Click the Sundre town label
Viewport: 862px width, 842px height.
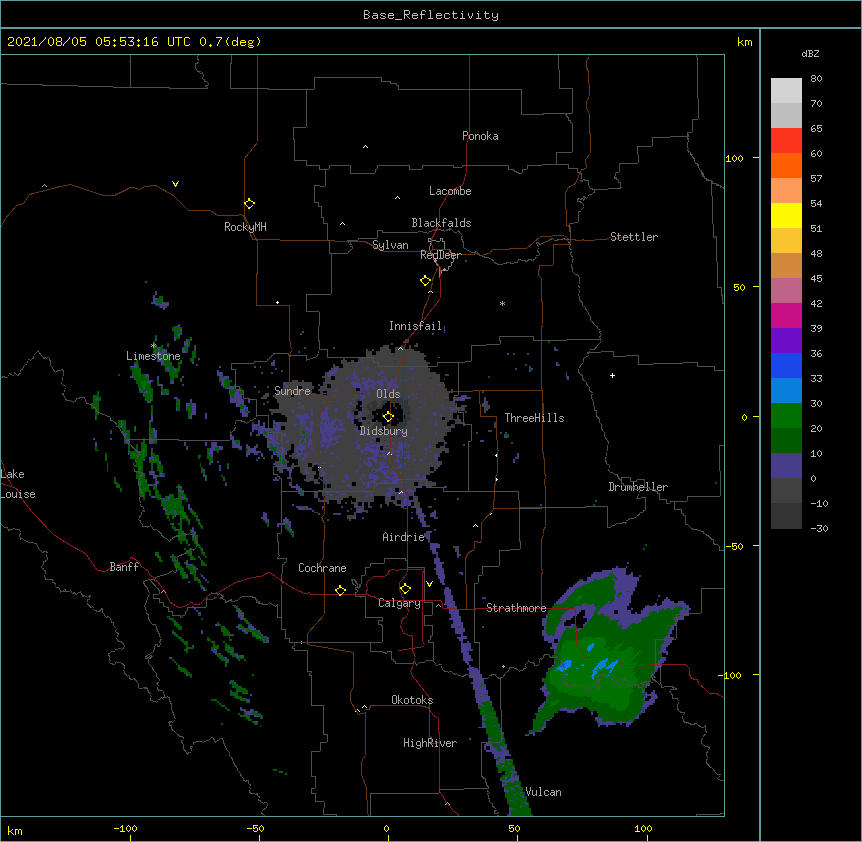pos(292,391)
